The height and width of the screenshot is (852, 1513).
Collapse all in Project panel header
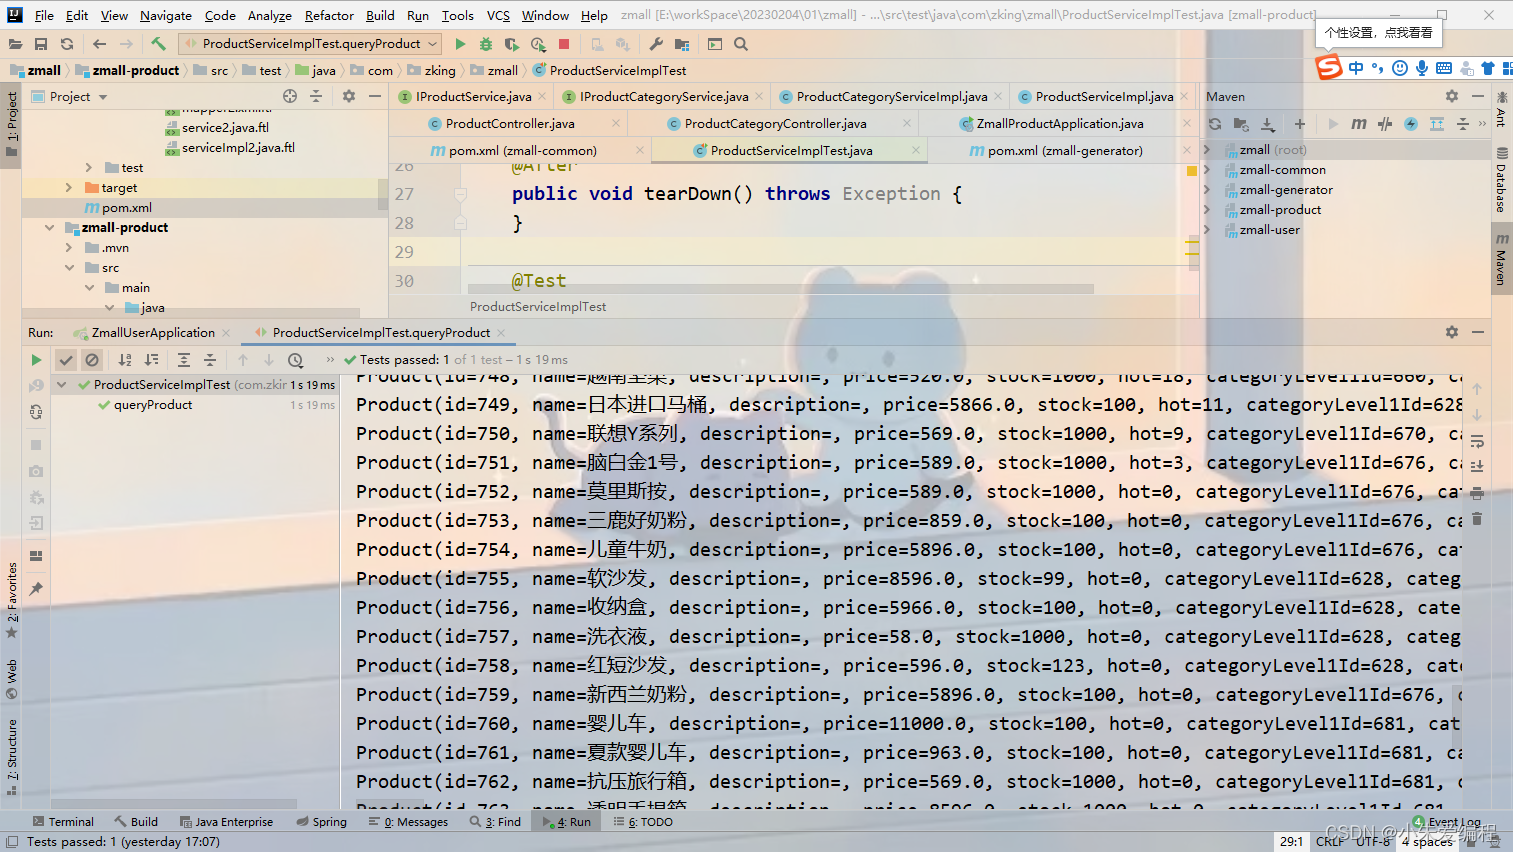pos(316,96)
